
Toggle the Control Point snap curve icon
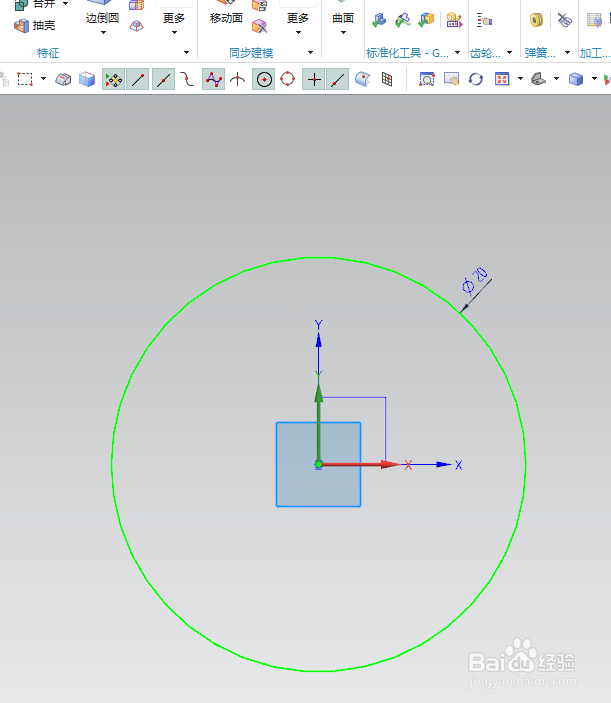[x=187, y=80]
